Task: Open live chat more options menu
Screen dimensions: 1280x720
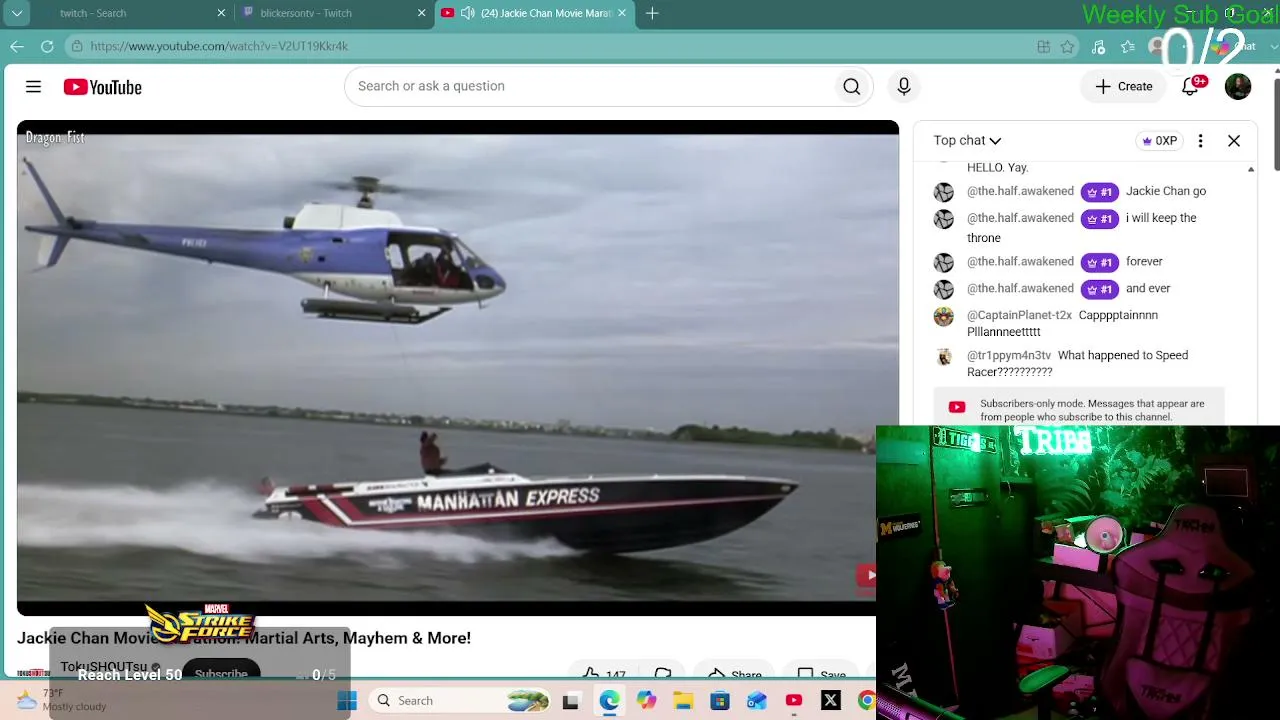Action: [x=1200, y=141]
